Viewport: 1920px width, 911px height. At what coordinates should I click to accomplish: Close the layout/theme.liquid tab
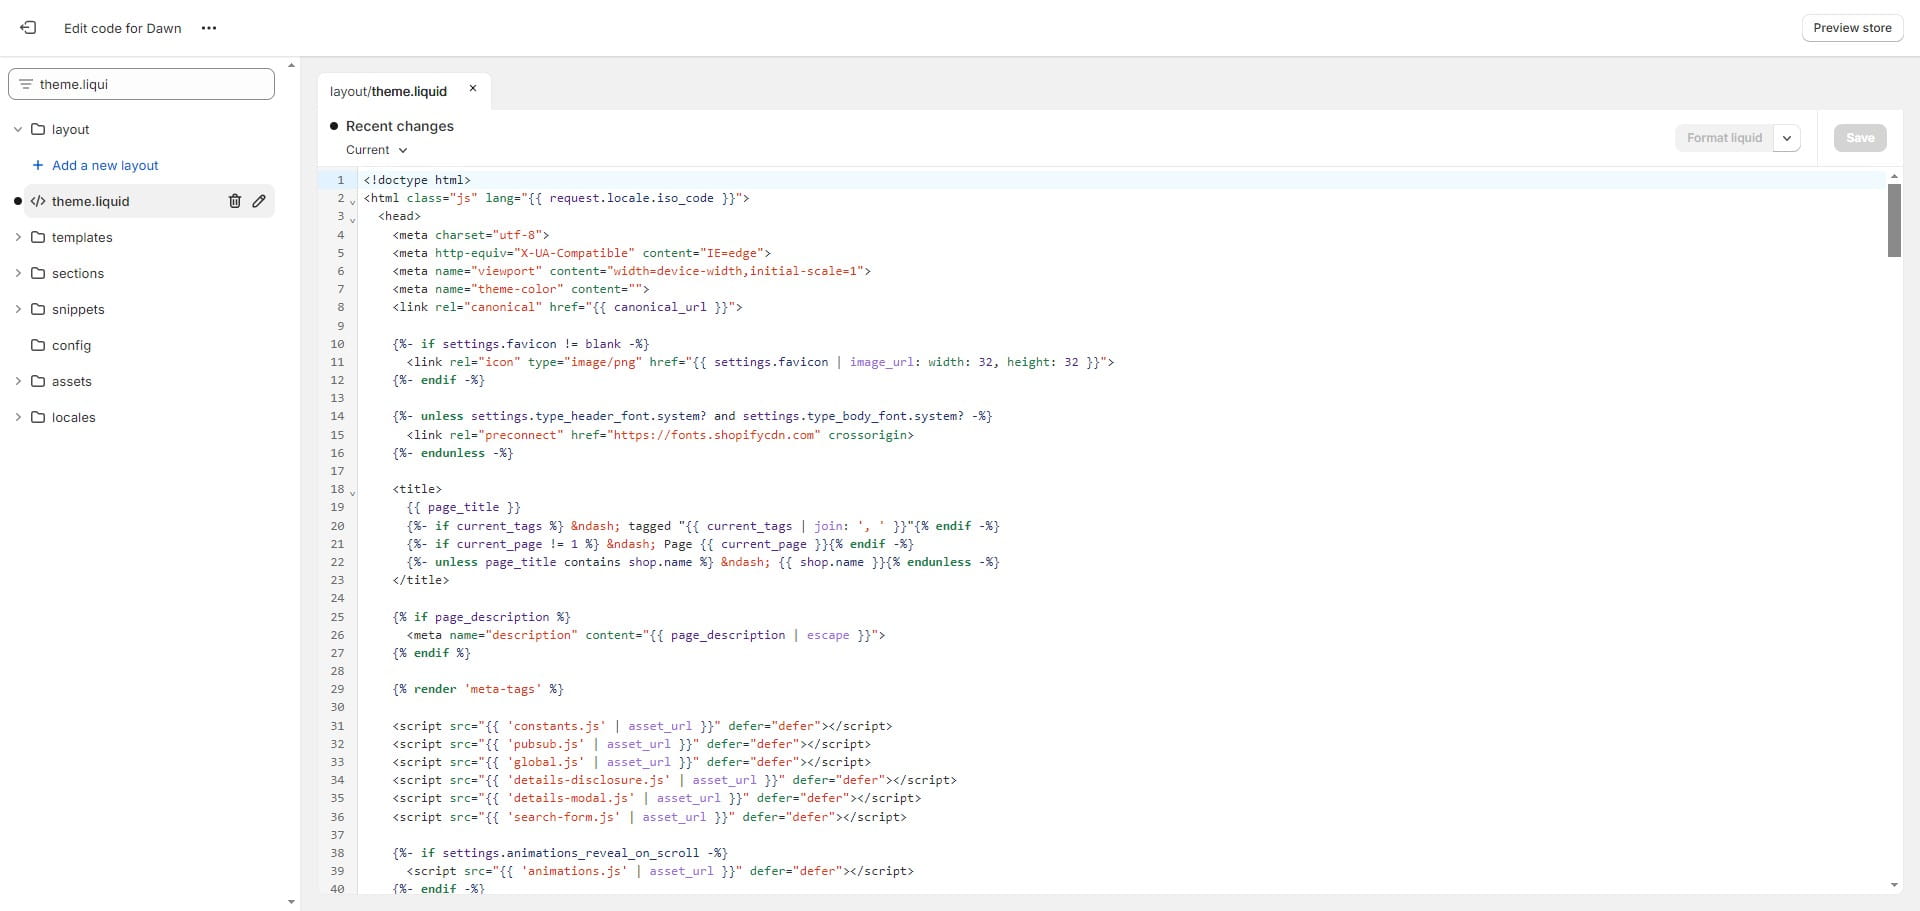click(x=472, y=88)
